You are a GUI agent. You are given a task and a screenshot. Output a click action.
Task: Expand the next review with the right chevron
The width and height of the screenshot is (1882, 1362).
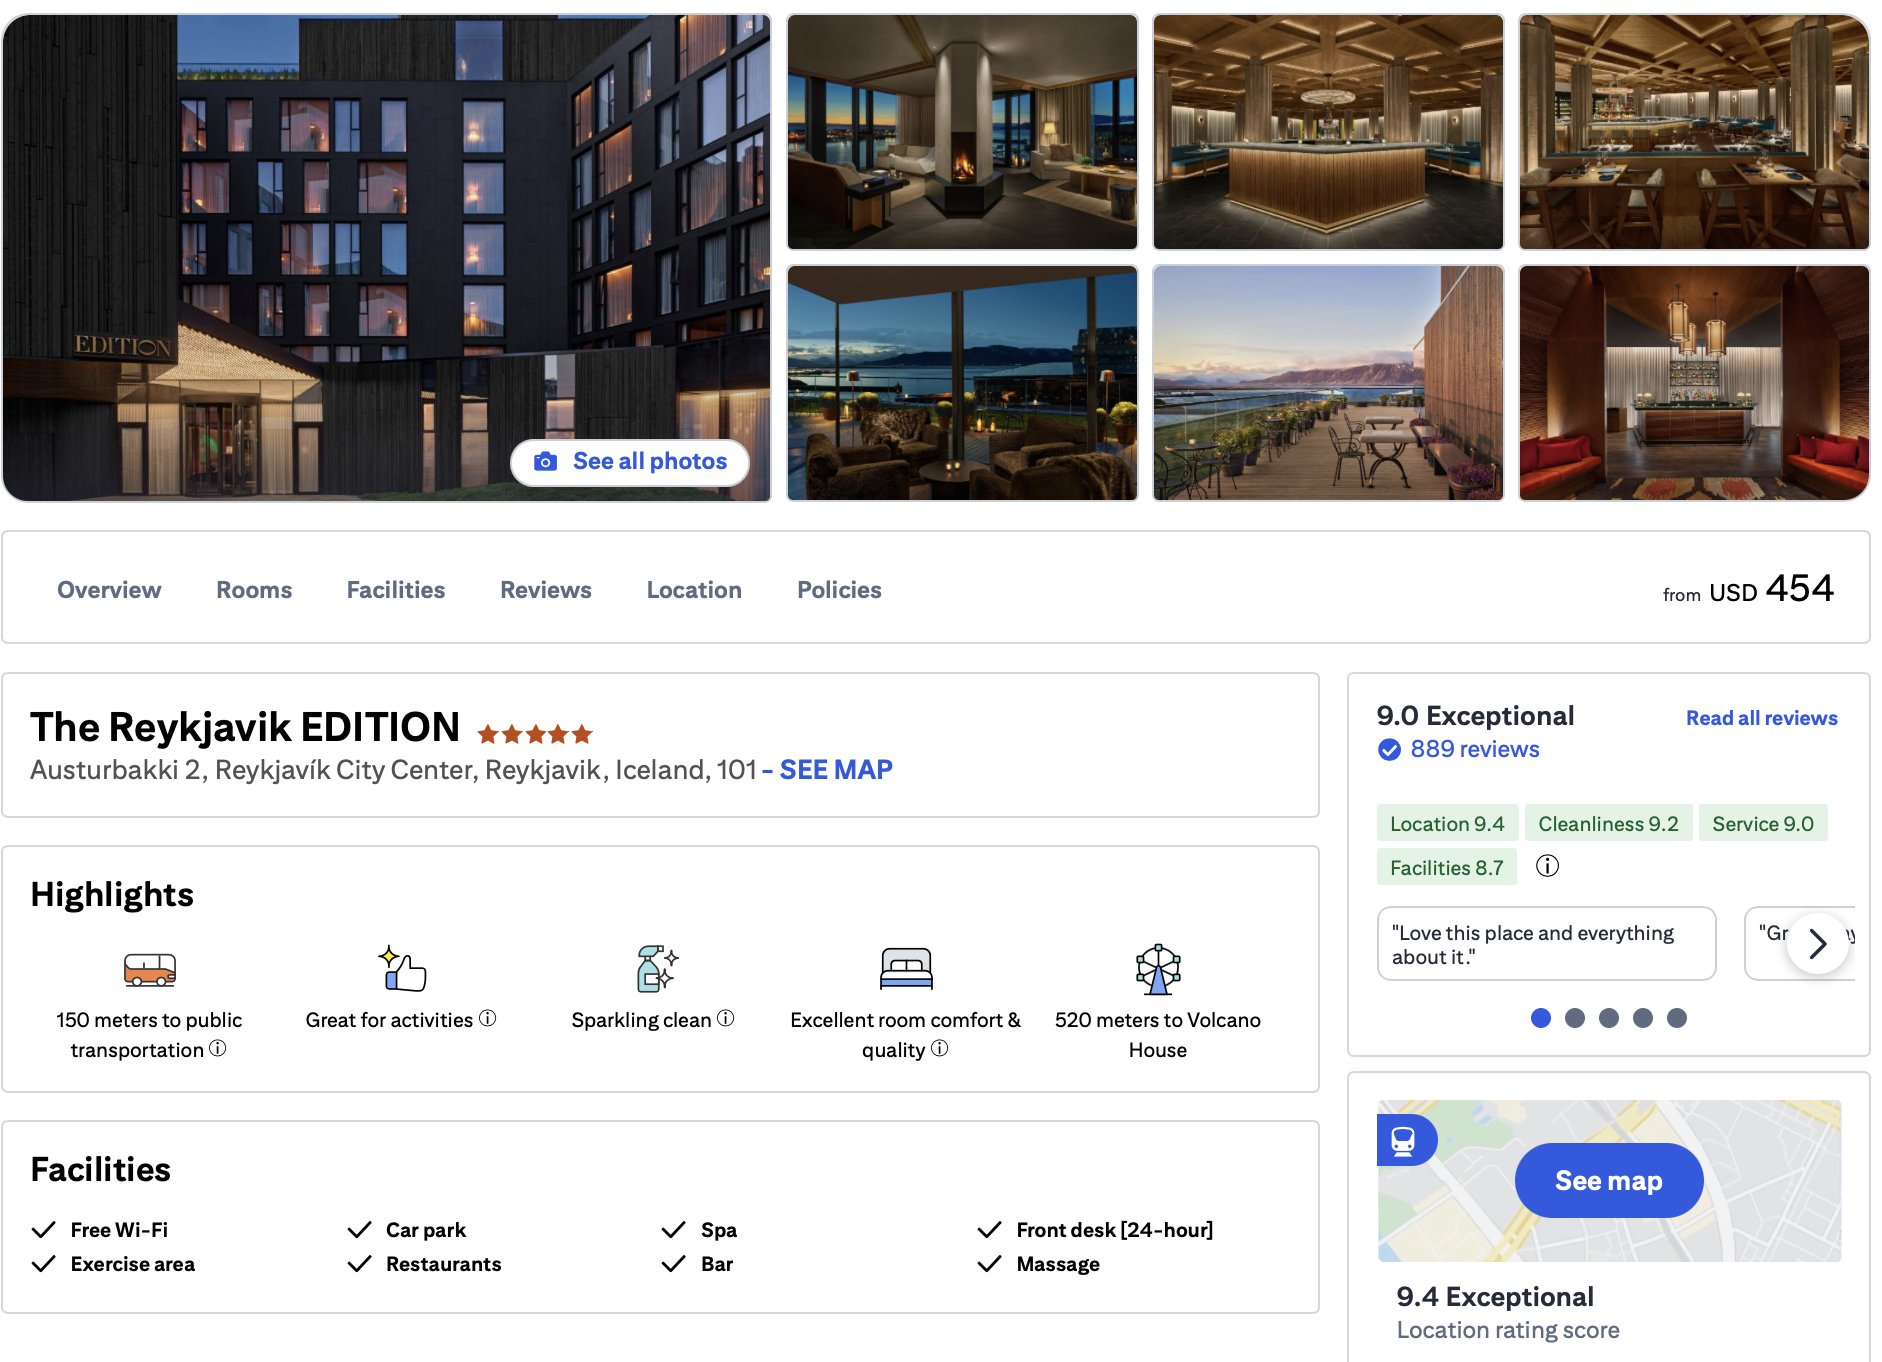(1818, 944)
